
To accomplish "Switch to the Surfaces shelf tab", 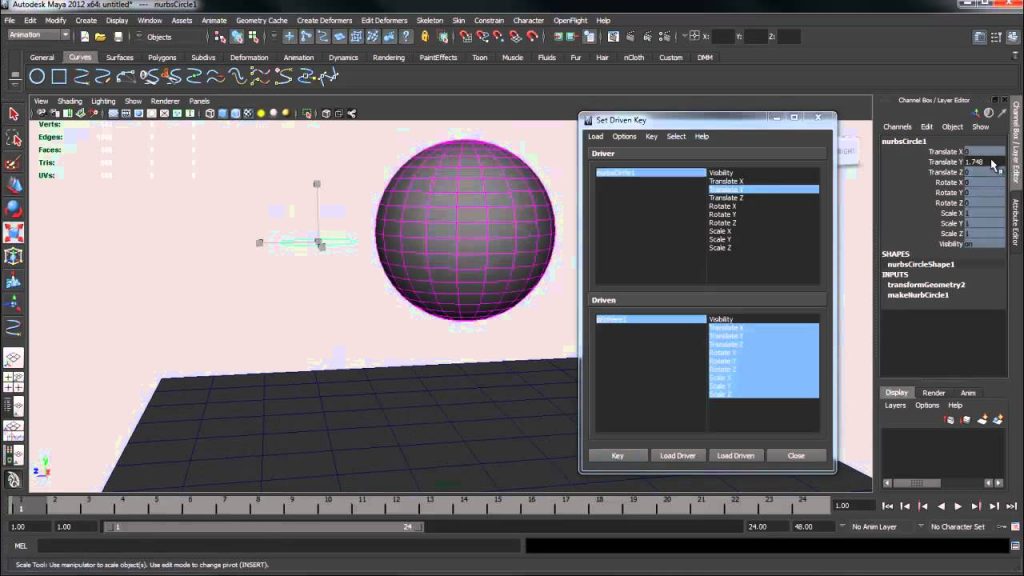I will tap(120, 57).
